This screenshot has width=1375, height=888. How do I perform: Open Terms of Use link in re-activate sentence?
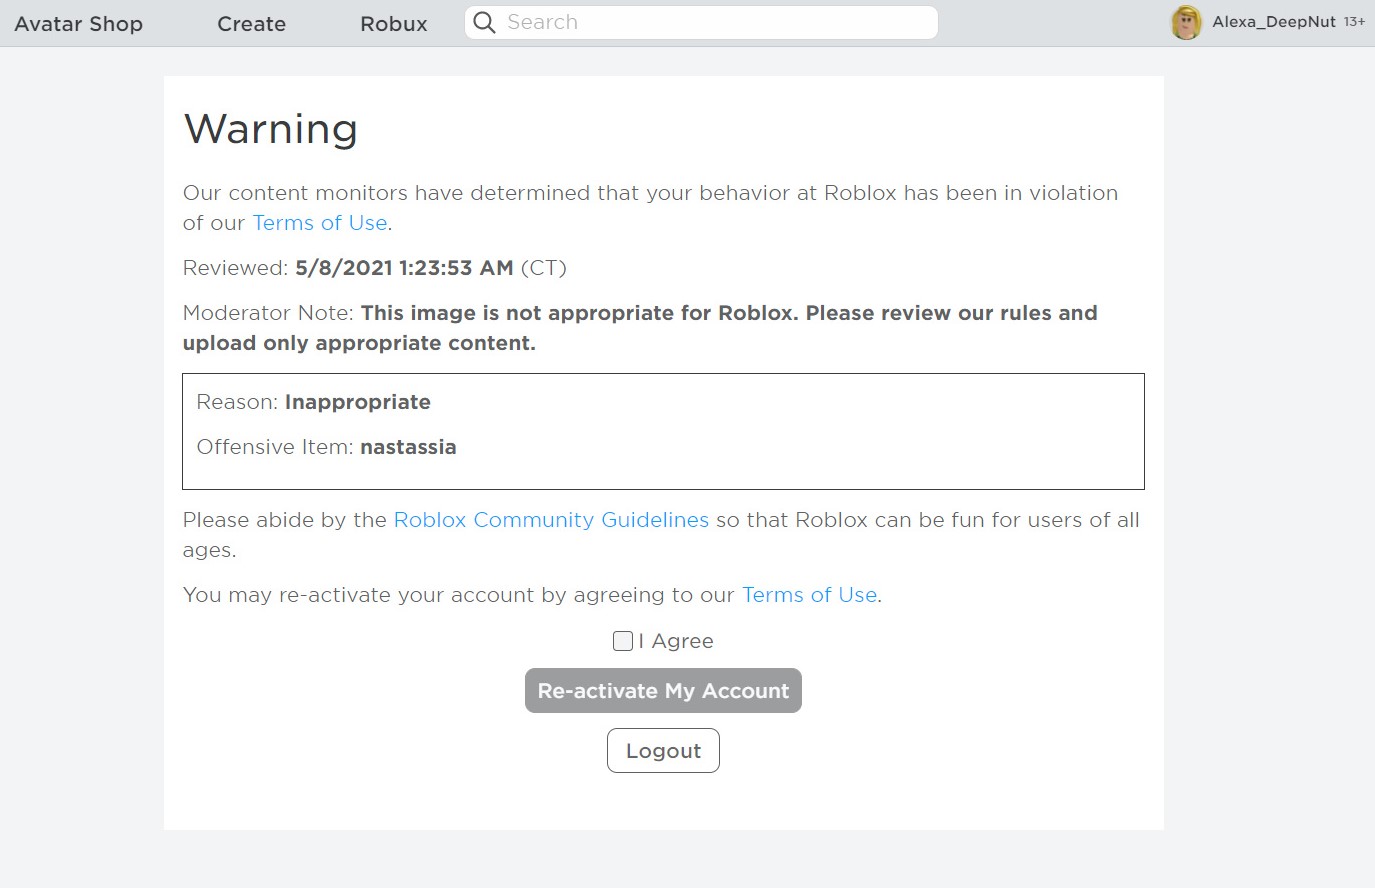[x=810, y=595]
